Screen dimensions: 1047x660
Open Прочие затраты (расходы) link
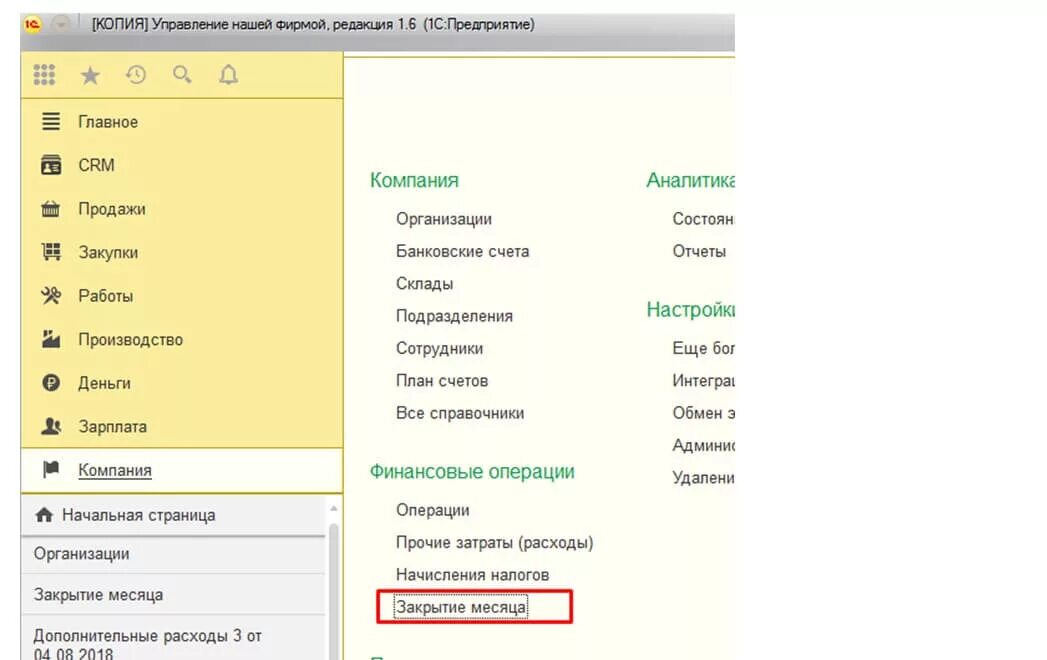point(494,543)
